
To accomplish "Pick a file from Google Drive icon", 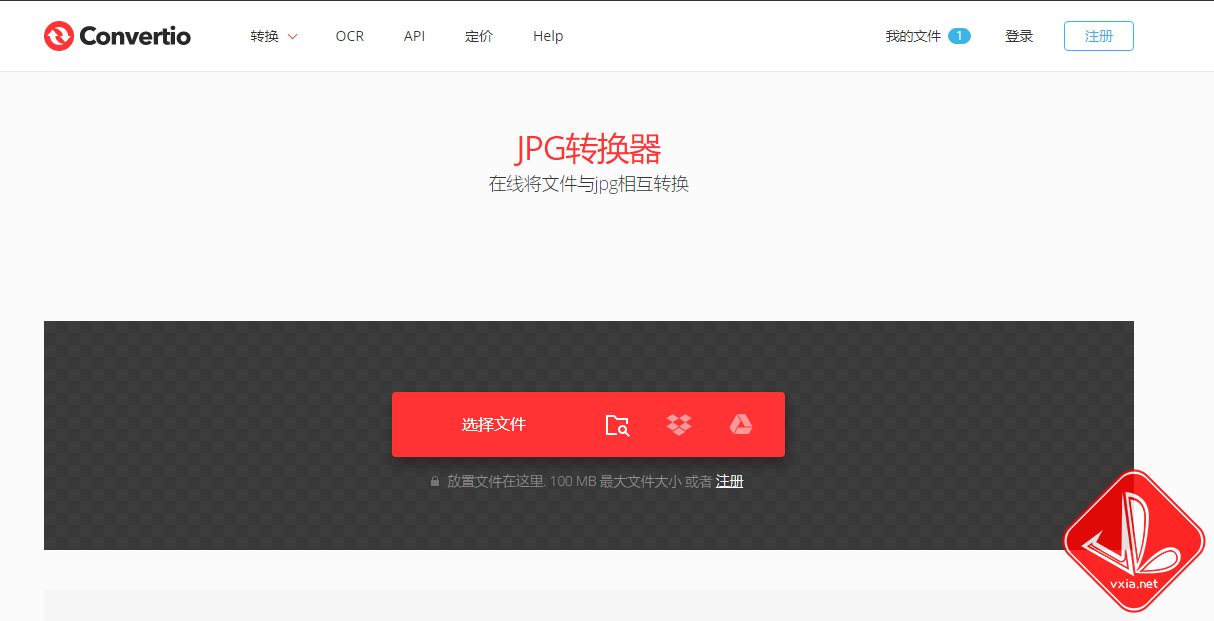I will tap(740, 425).
